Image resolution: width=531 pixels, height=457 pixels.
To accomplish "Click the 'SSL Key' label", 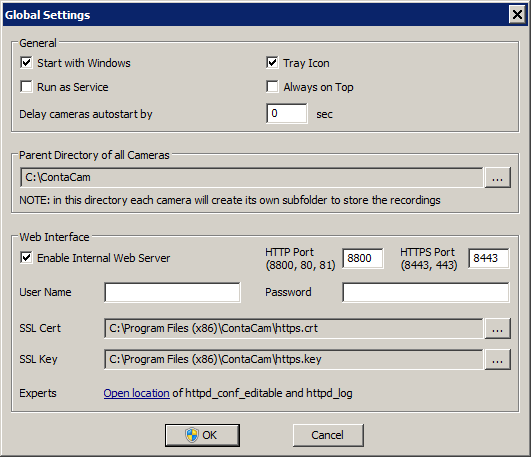I will point(38,359).
